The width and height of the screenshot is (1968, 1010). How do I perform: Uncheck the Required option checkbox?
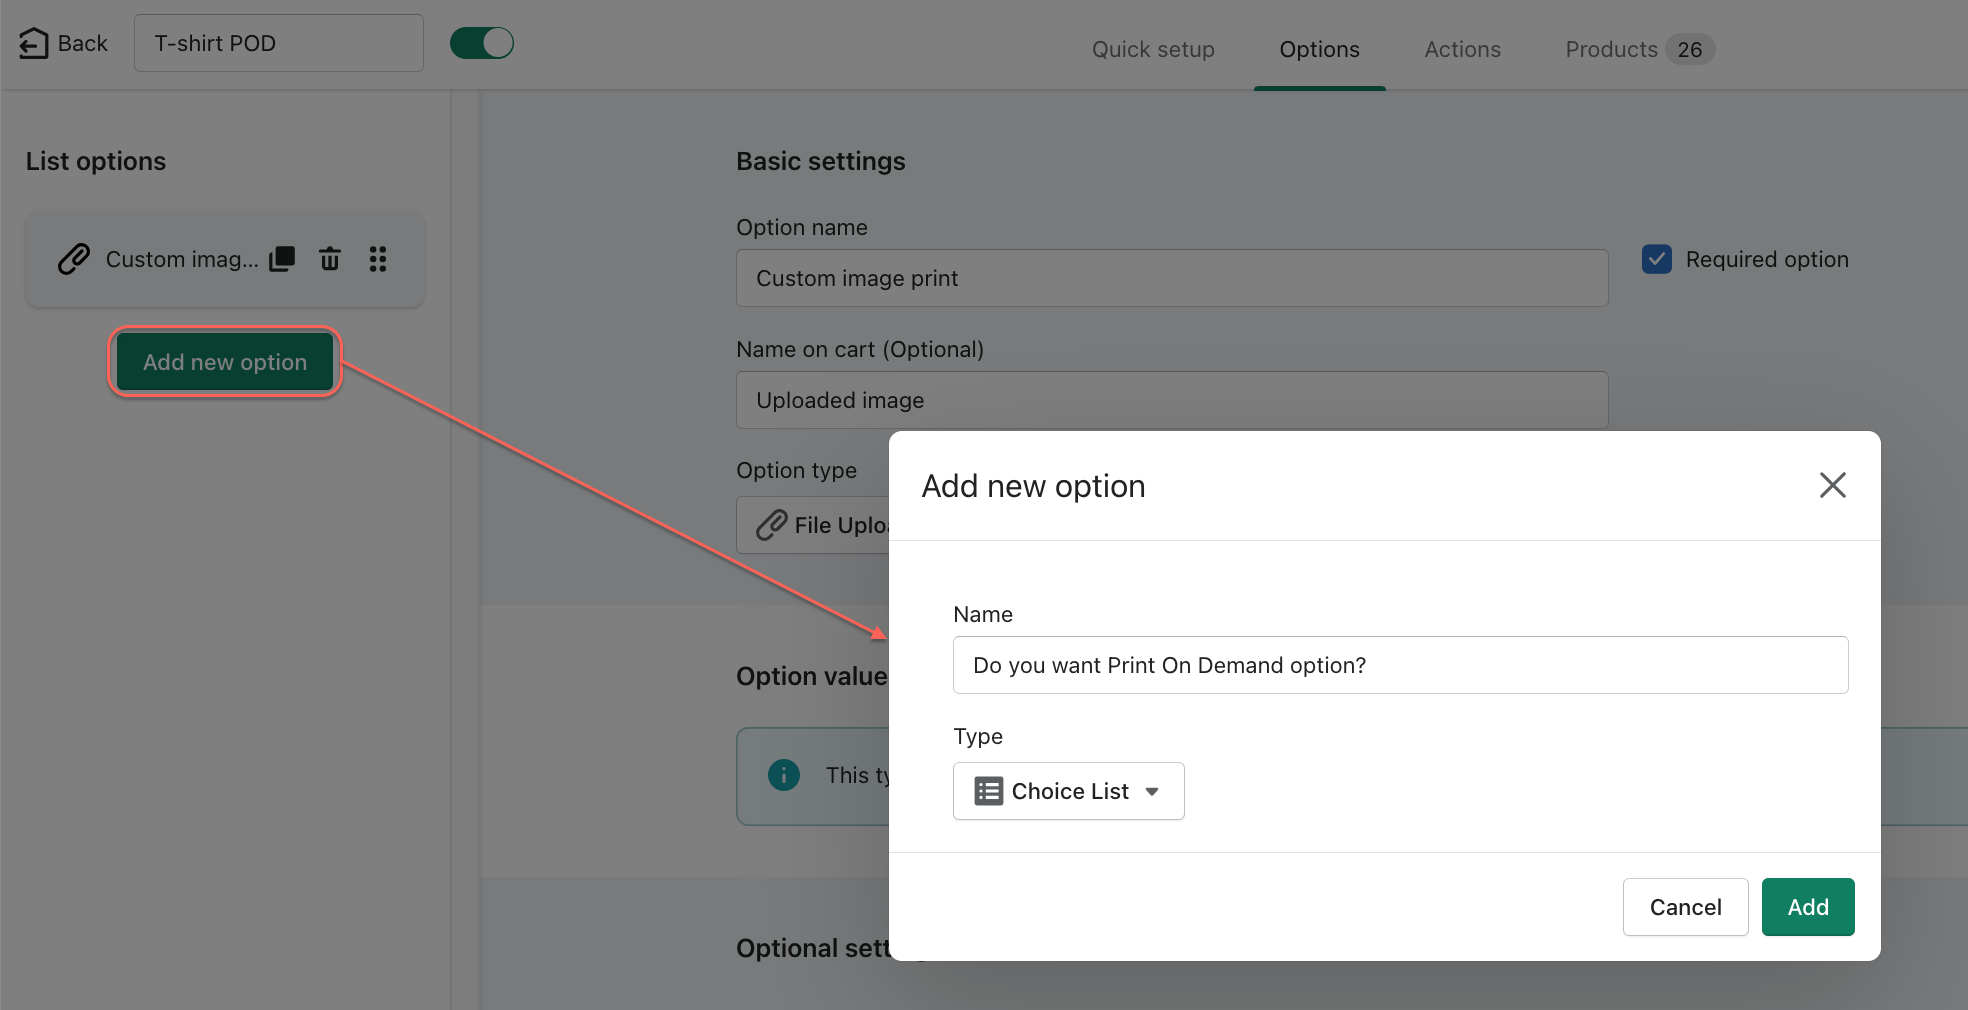[1657, 259]
